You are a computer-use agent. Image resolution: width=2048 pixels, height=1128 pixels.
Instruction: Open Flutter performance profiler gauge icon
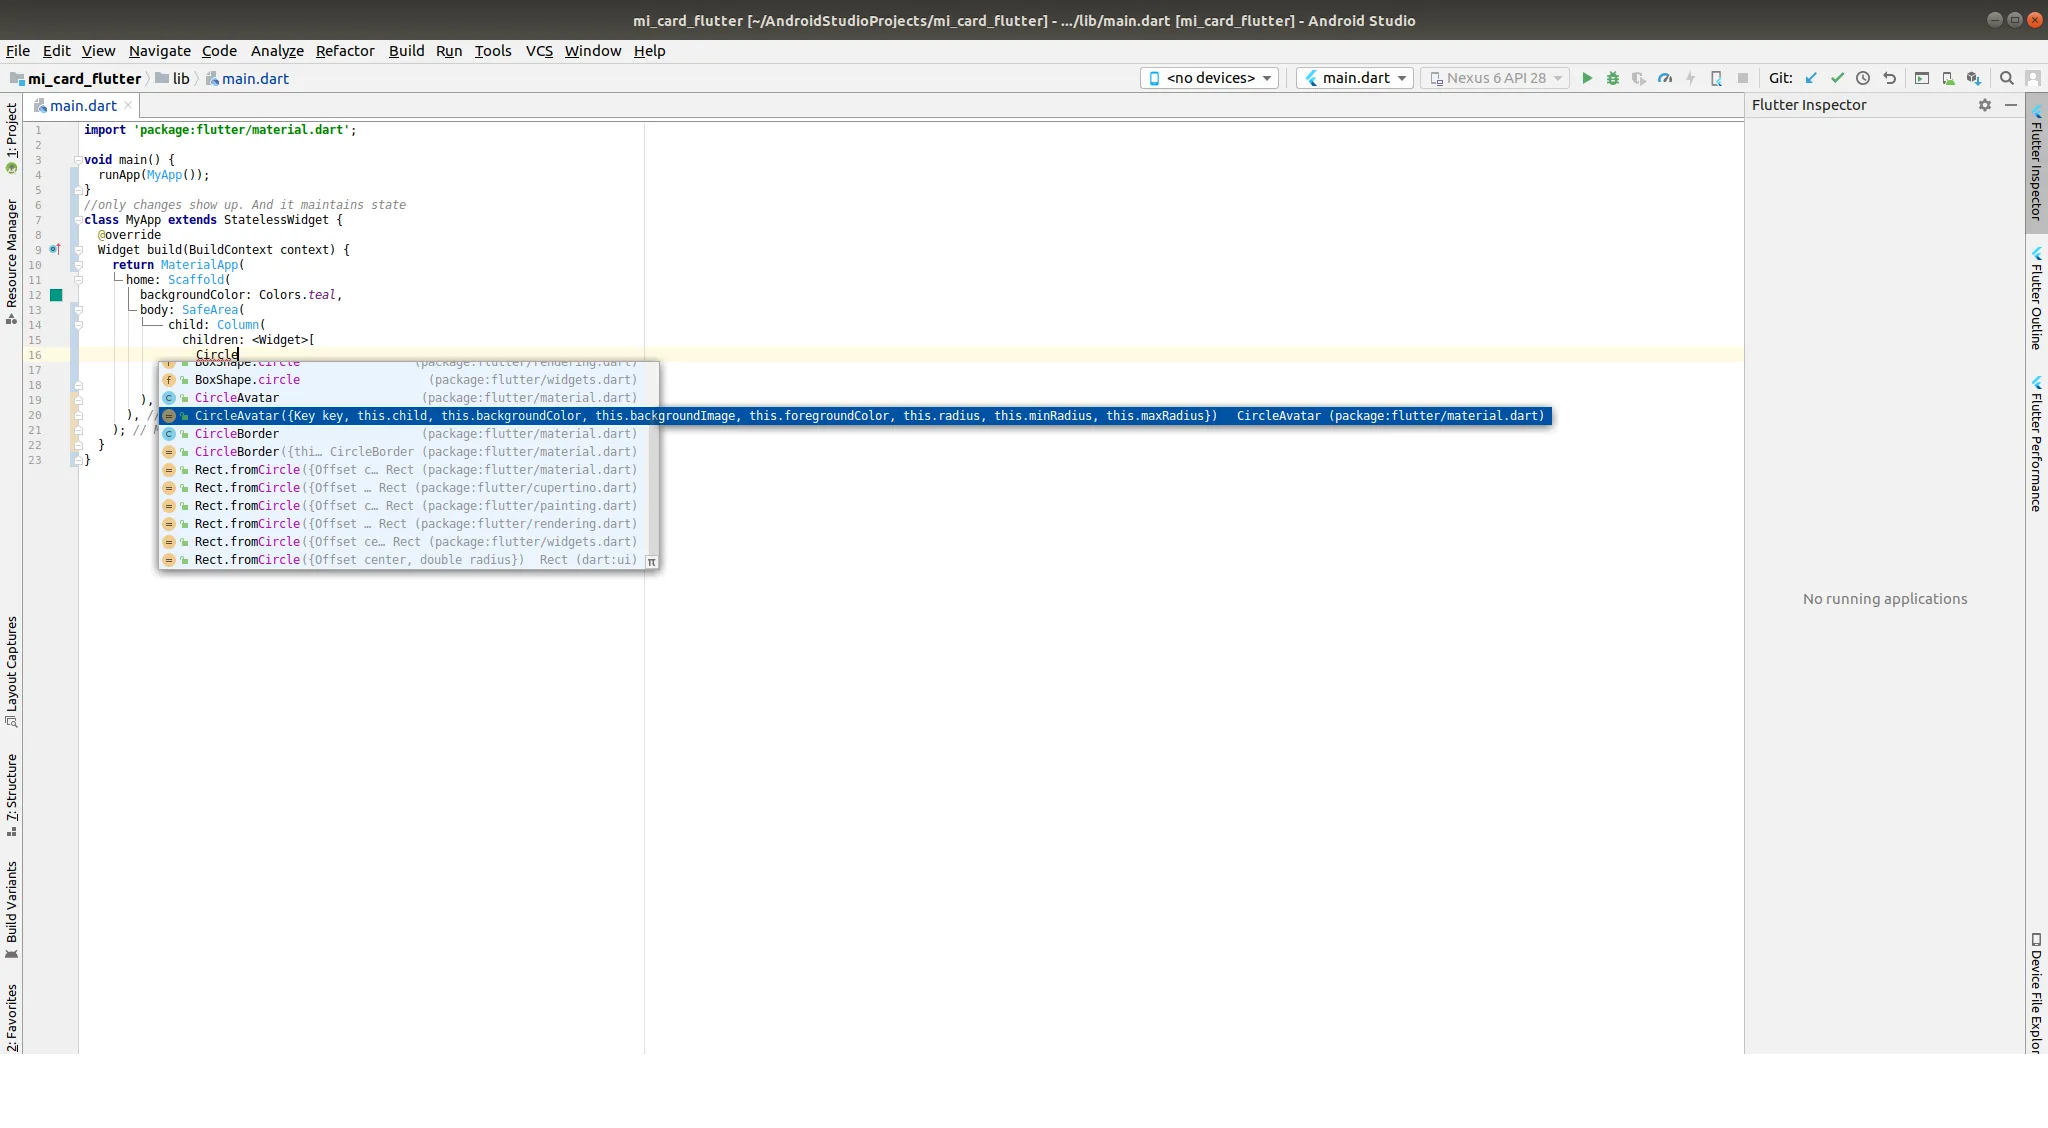(x=1664, y=78)
